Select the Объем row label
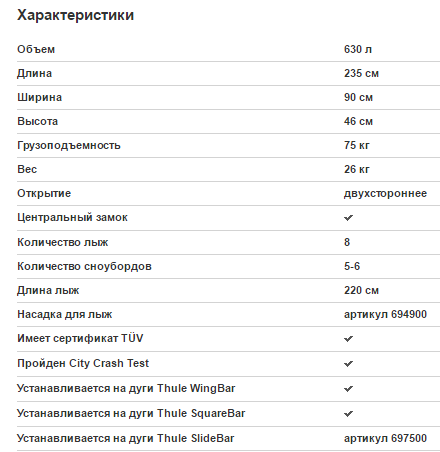 point(36,49)
